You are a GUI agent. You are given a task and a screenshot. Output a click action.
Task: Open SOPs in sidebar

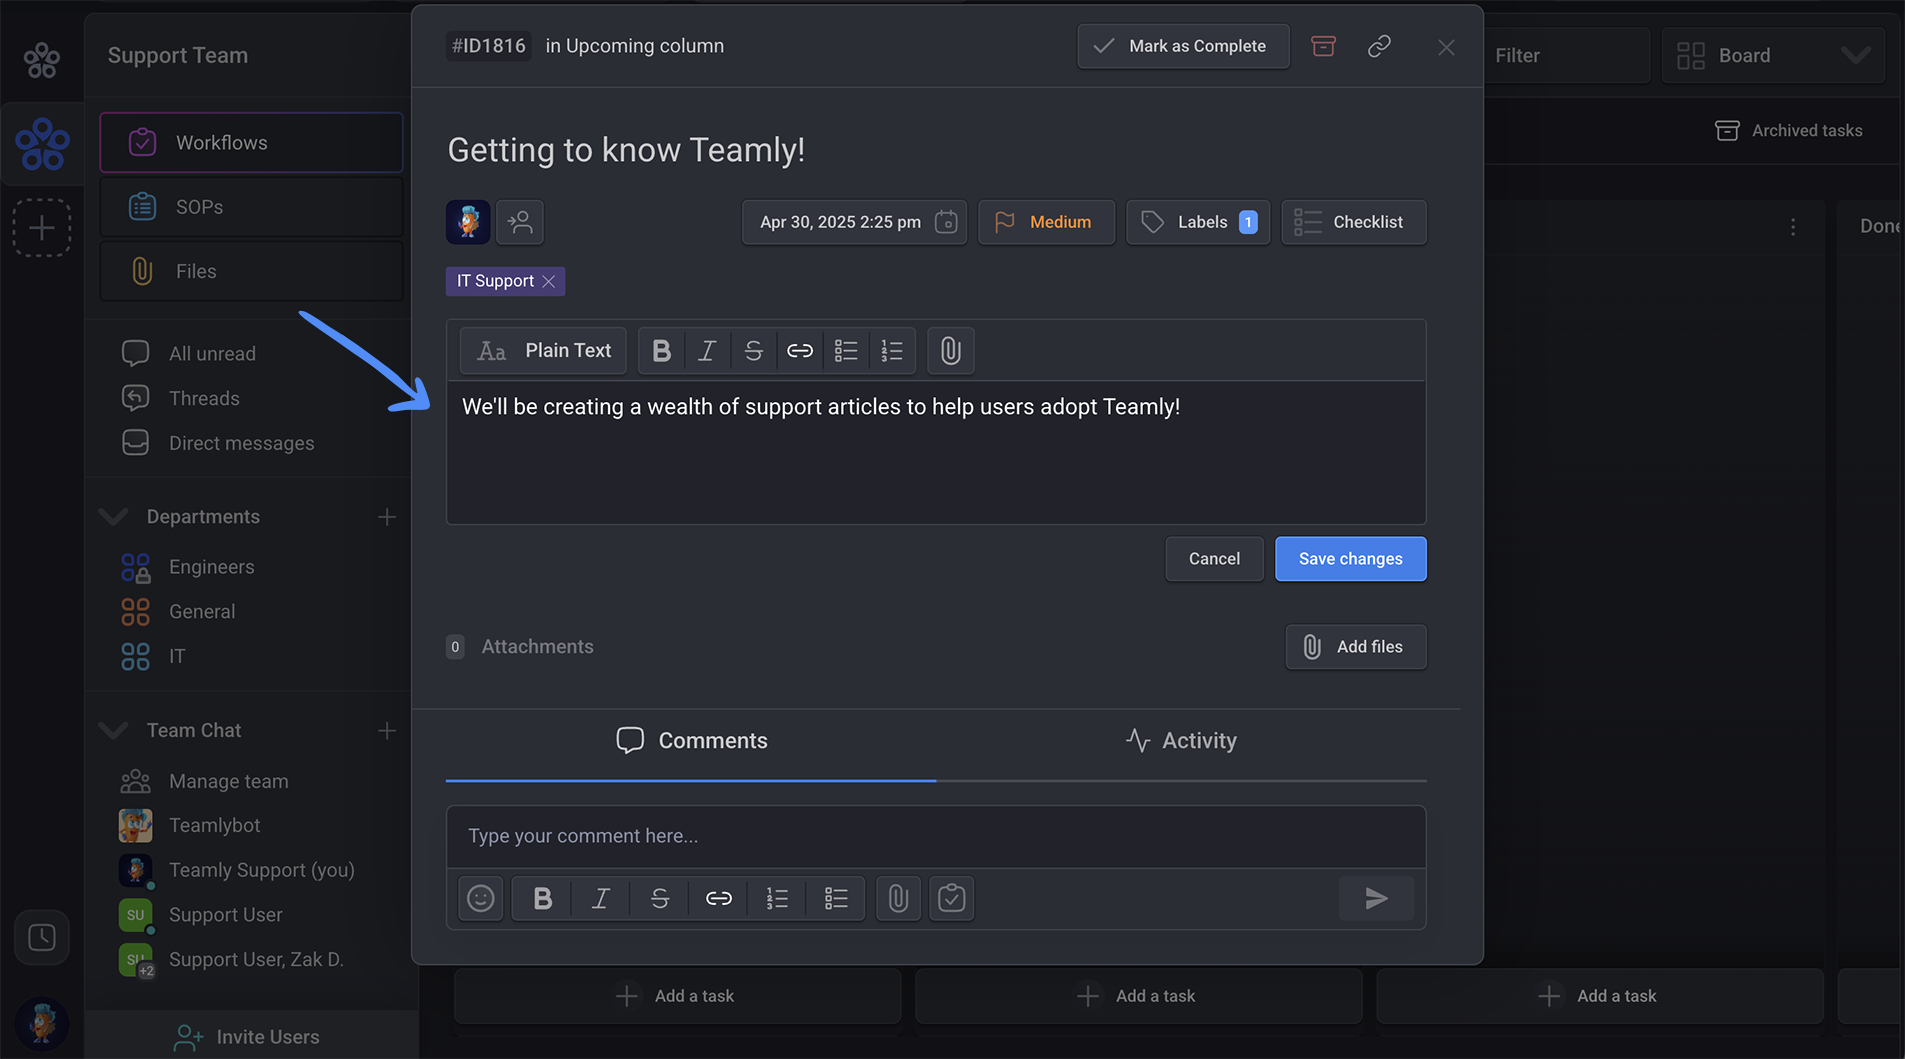coord(251,207)
